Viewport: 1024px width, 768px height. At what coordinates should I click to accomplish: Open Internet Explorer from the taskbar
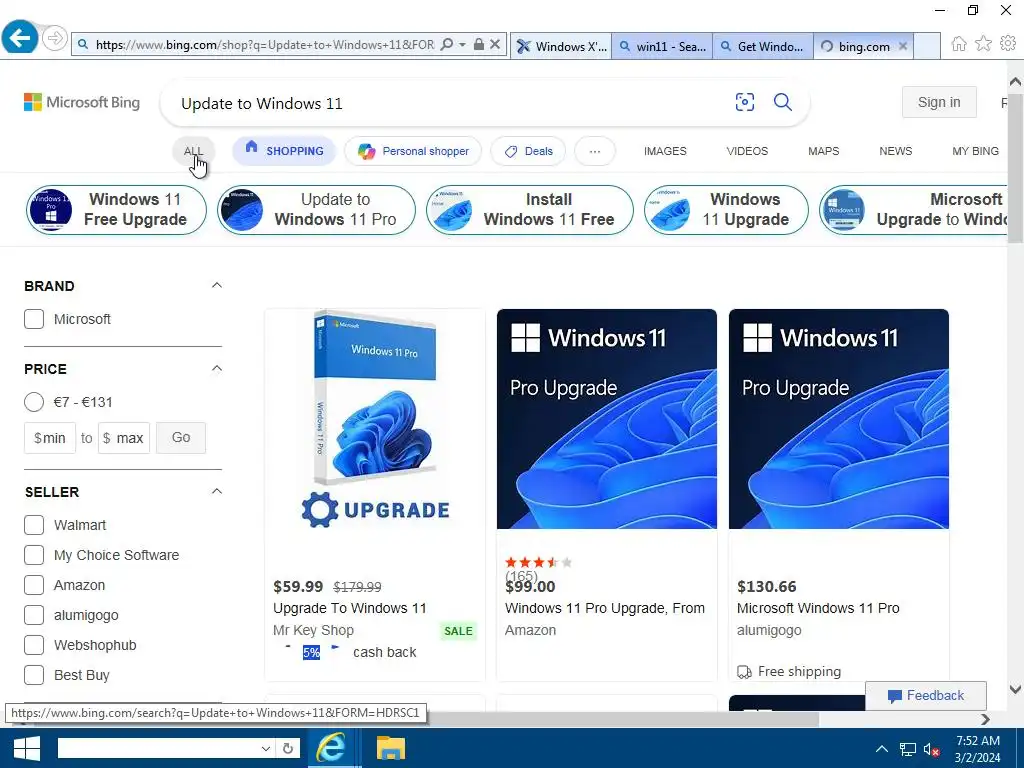(x=331, y=748)
